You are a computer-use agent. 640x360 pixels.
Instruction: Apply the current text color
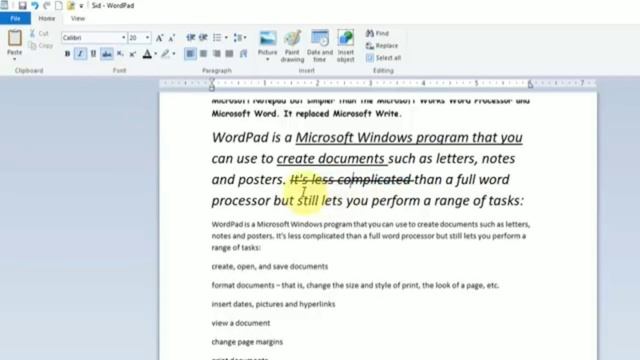coord(147,53)
